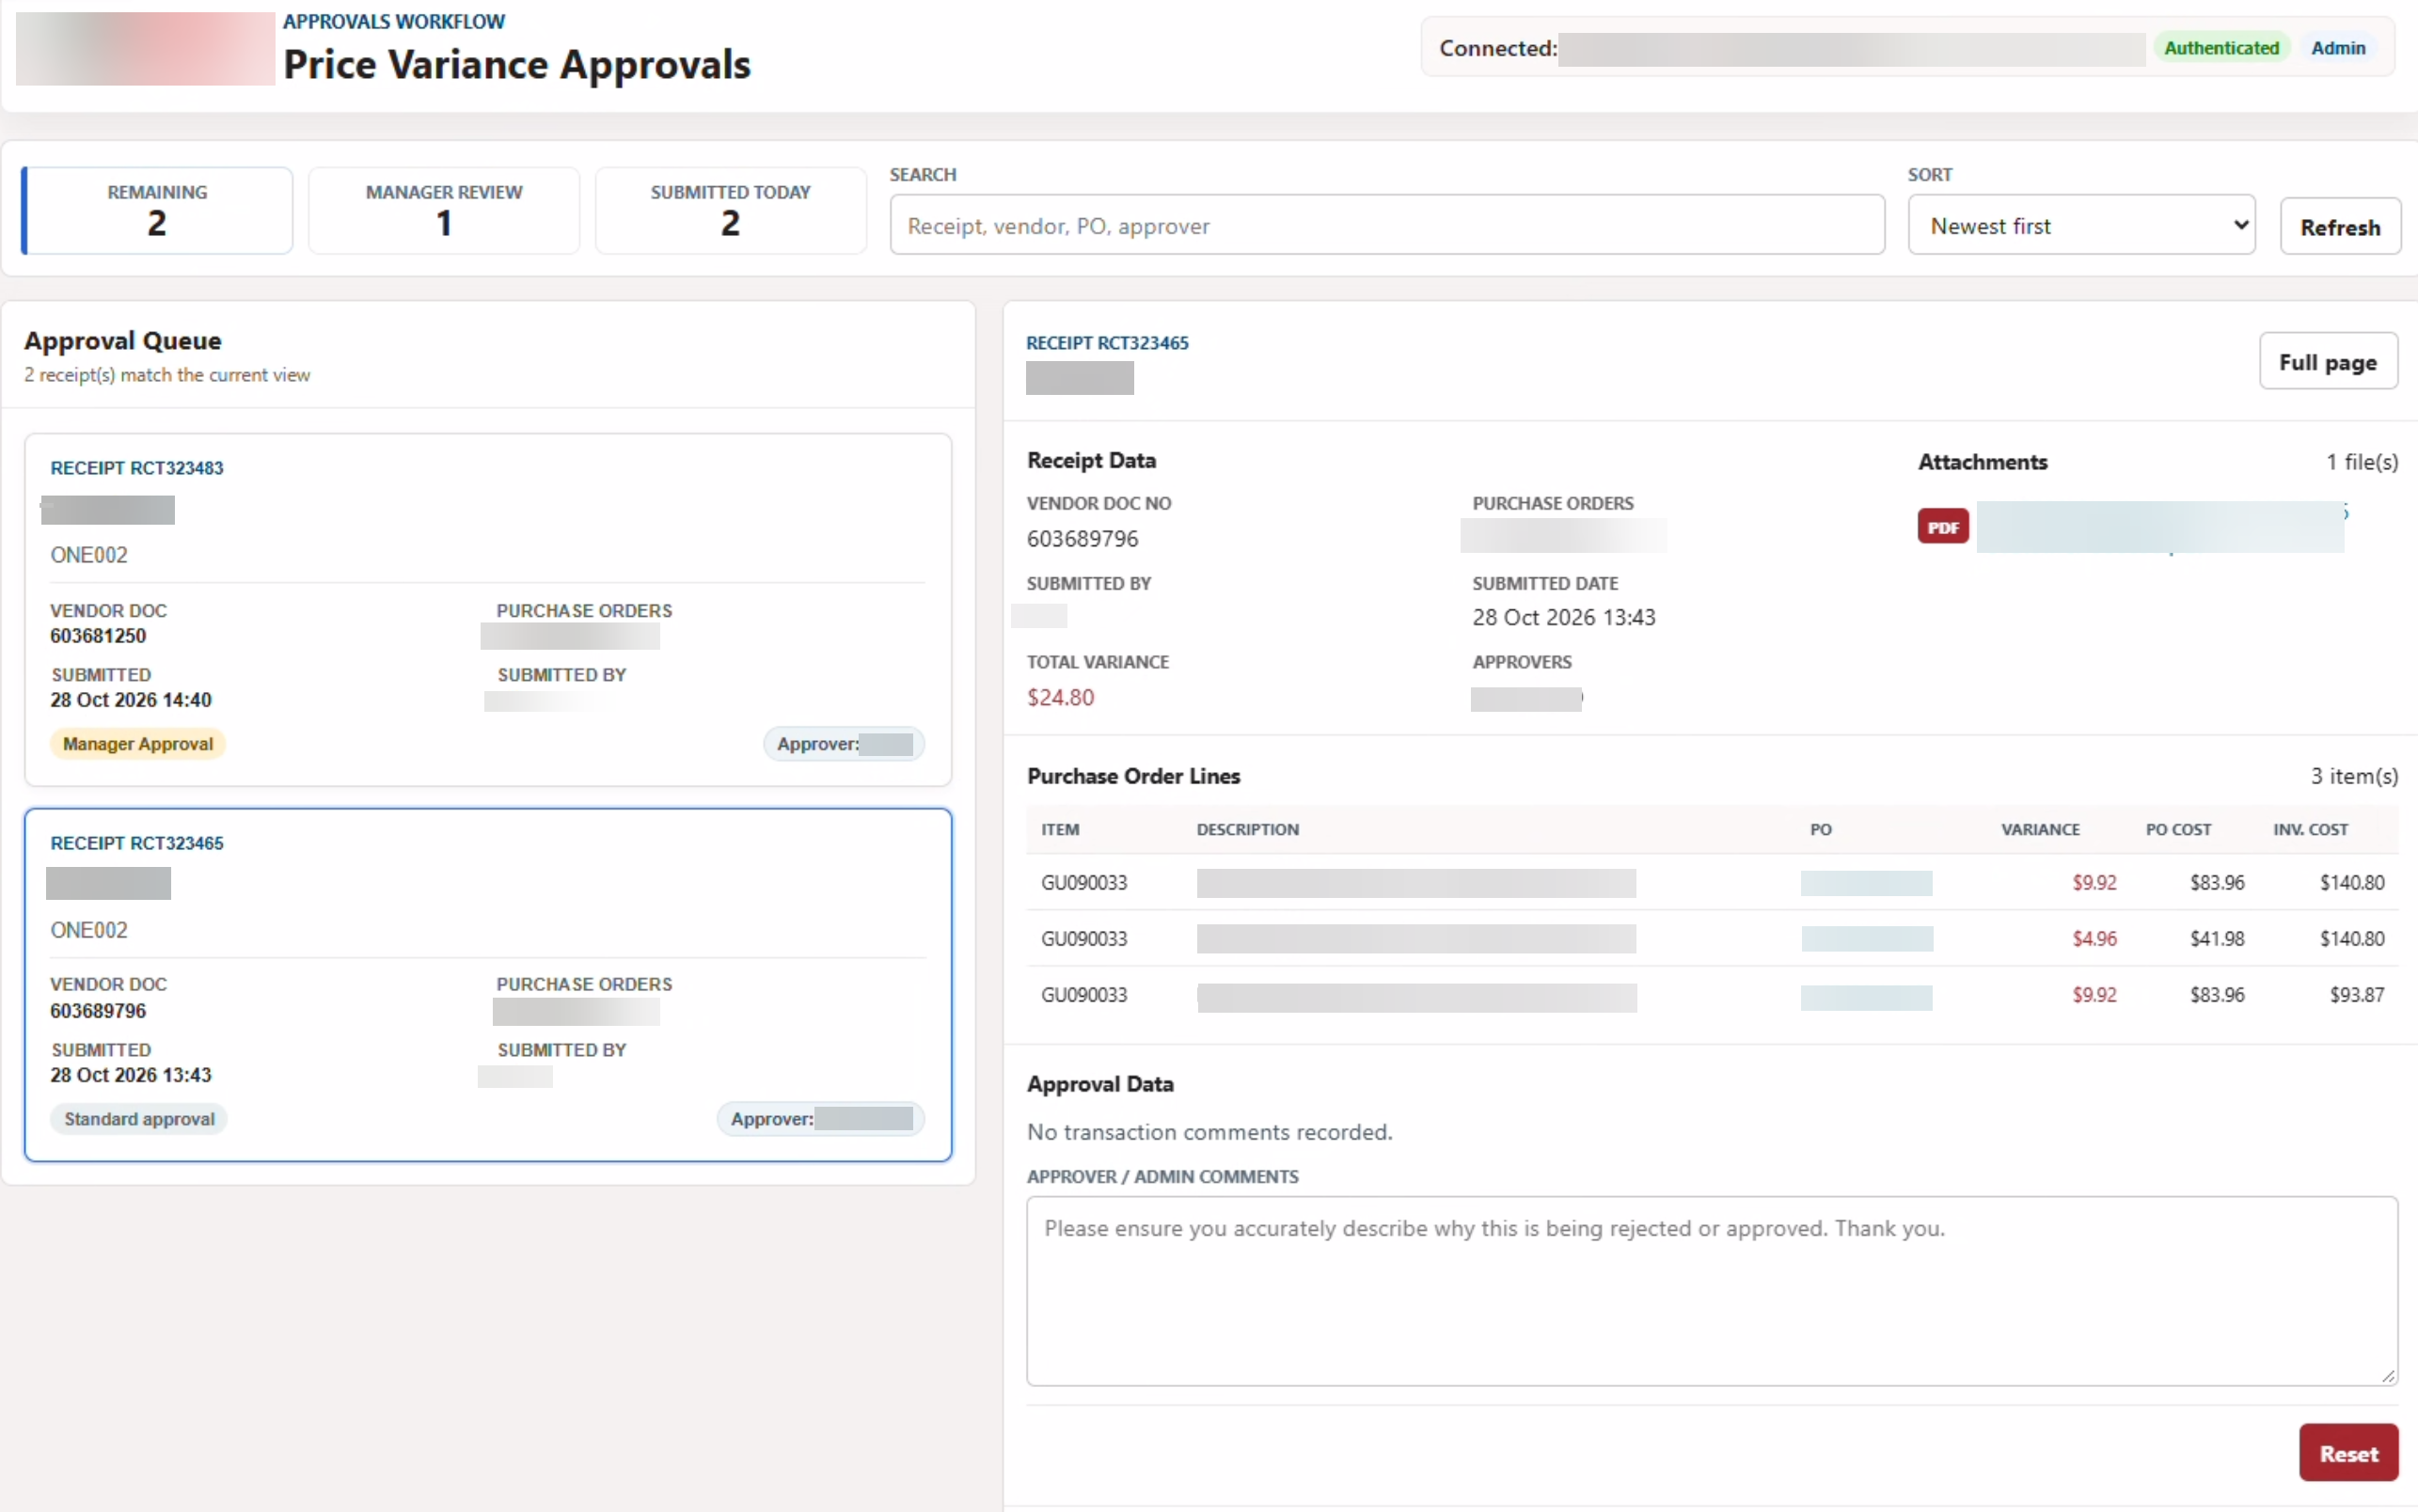Viewport: 2418px width, 1512px height.
Task: Click the Variance column header
Action: [x=2039, y=829]
